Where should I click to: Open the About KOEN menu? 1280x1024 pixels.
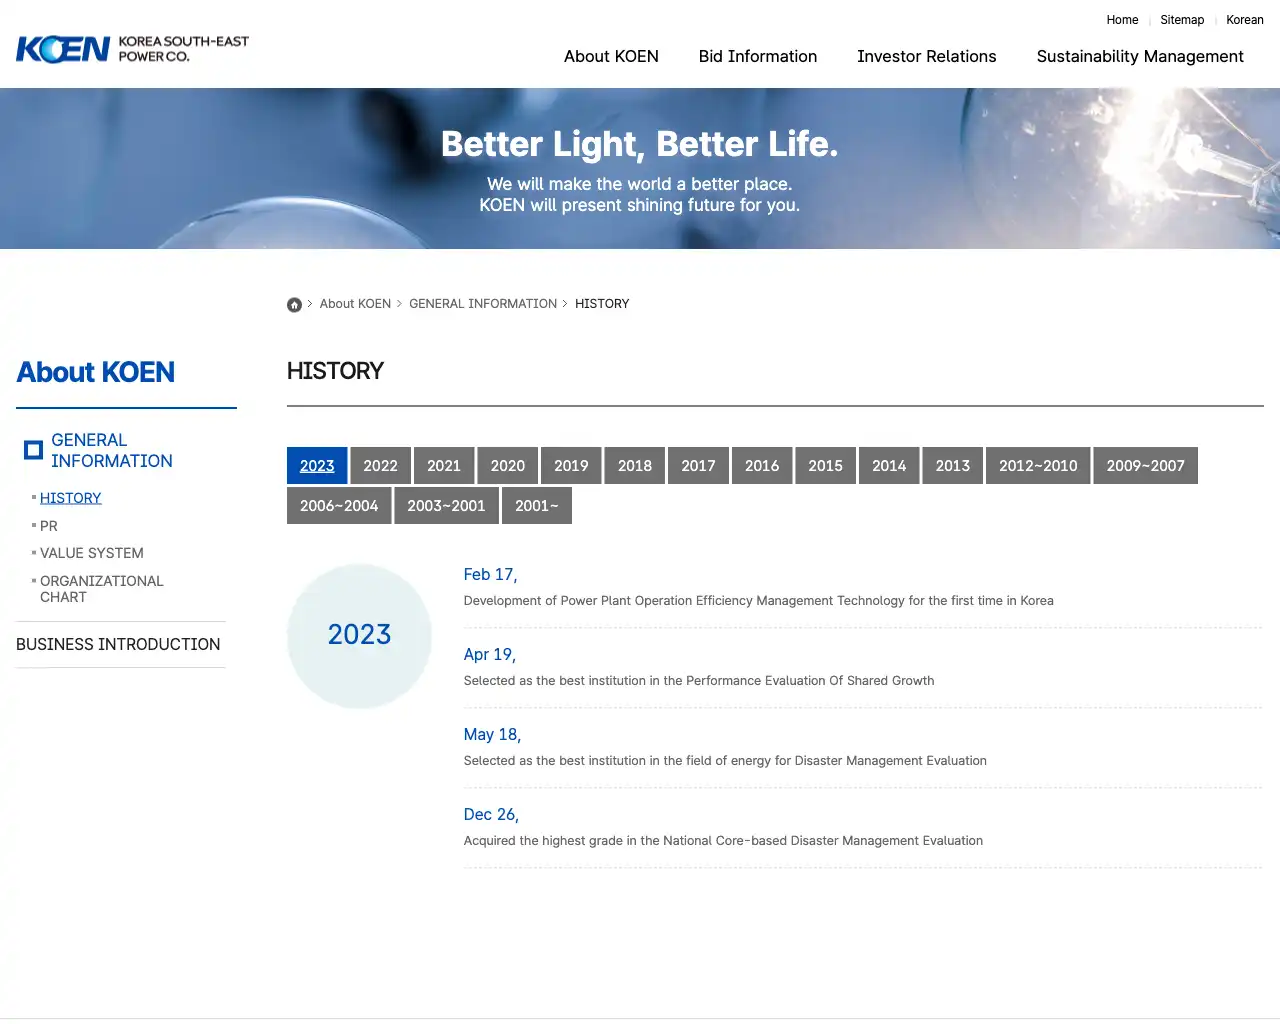(x=611, y=56)
